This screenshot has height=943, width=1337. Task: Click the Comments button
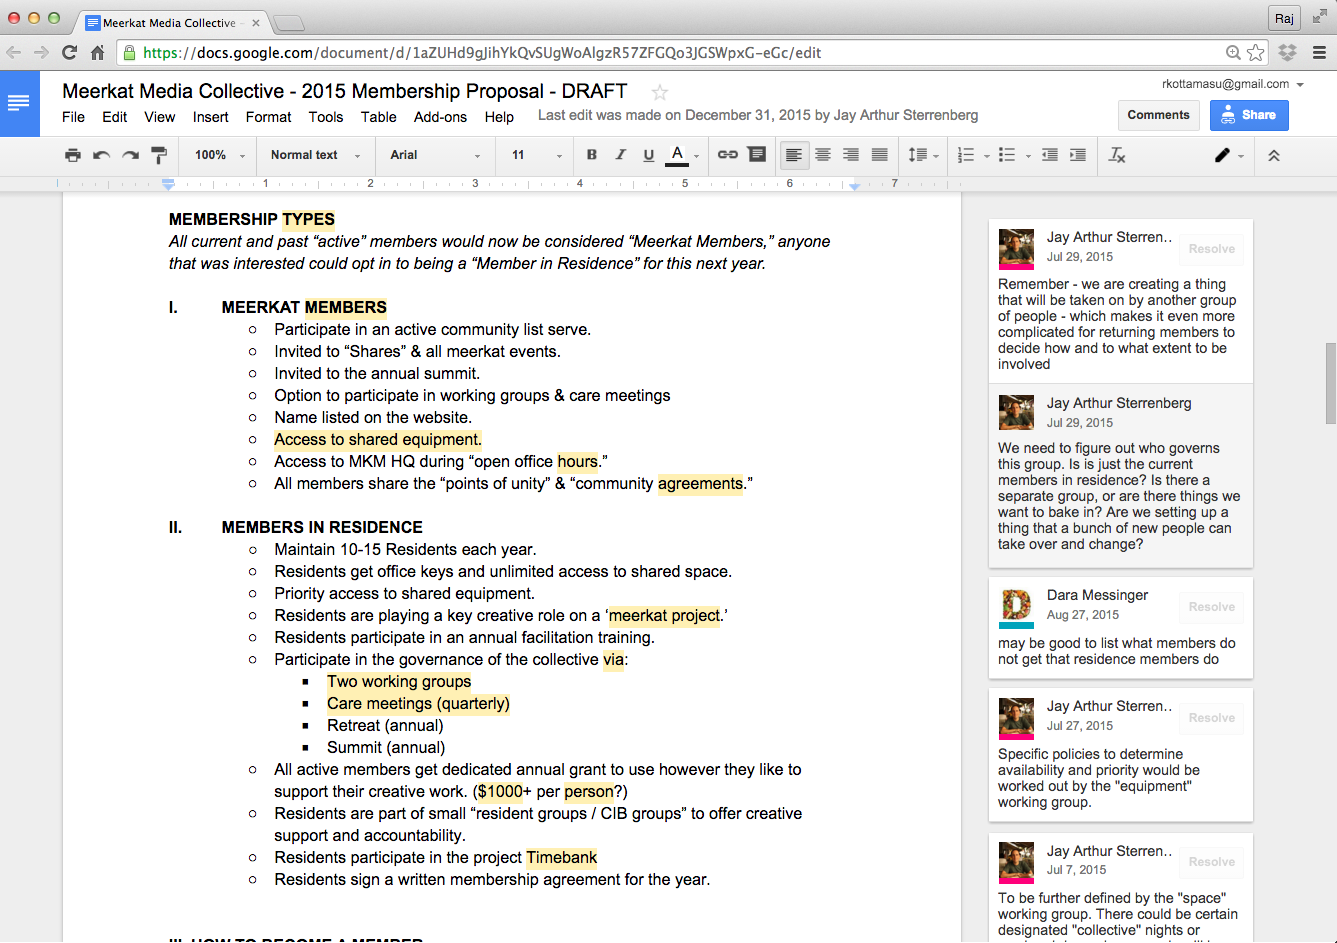[1158, 115]
